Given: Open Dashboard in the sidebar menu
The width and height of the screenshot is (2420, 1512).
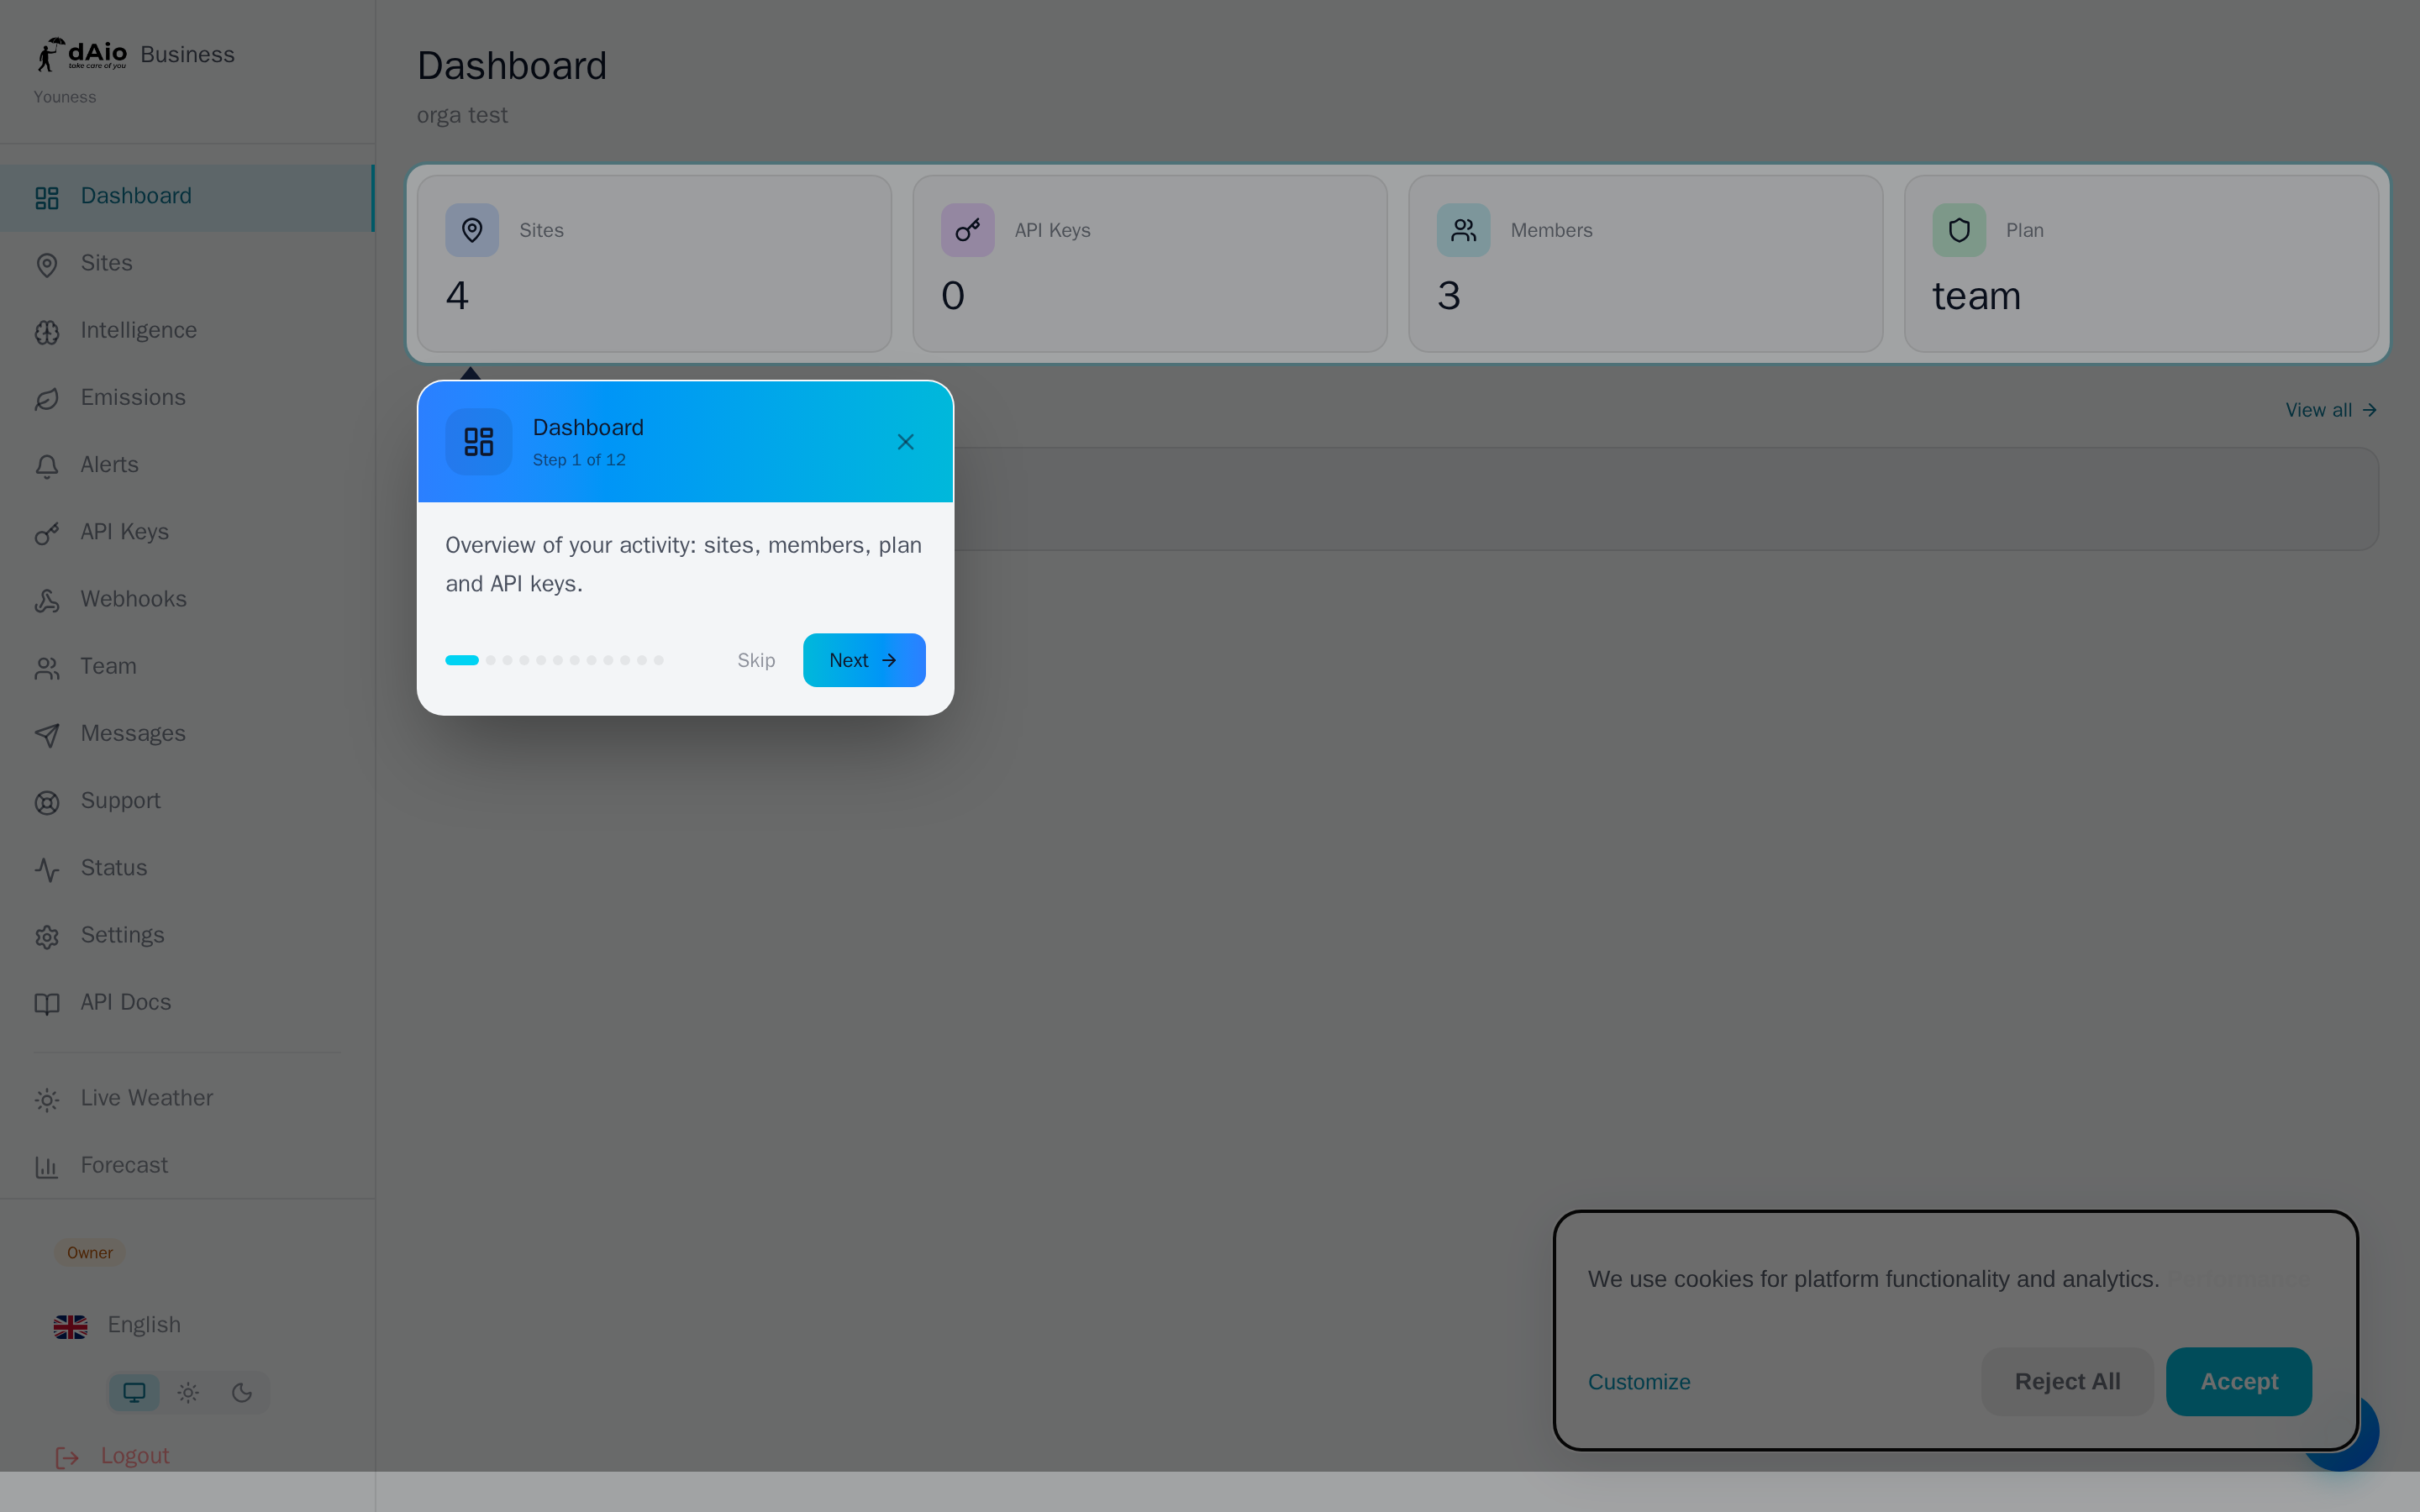Looking at the screenshot, I should [187, 197].
